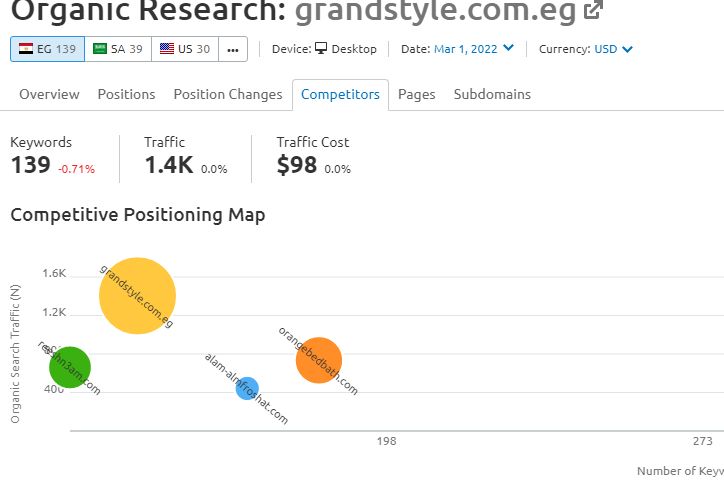Image resolution: width=724 pixels, height=486 pixels.
Task: Go to the Subdomains tab
Action: click(492, 94)
